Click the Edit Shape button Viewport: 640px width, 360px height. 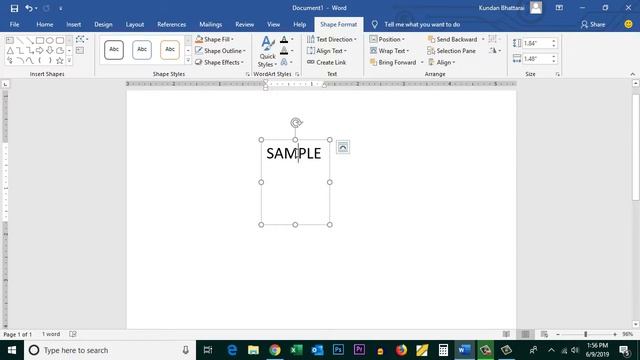(x=82, y=40)
